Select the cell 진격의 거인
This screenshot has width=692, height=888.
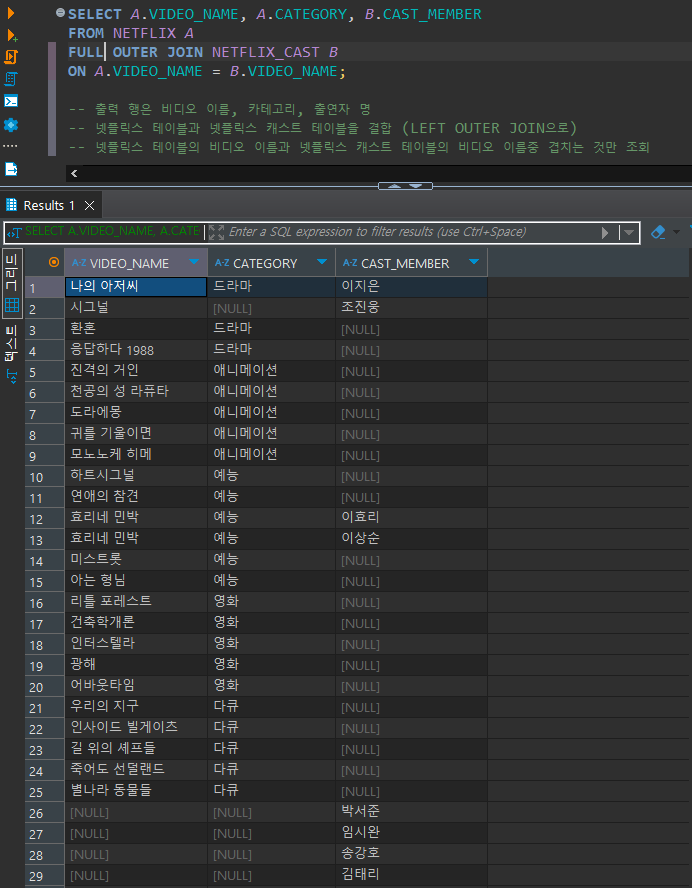136,370
